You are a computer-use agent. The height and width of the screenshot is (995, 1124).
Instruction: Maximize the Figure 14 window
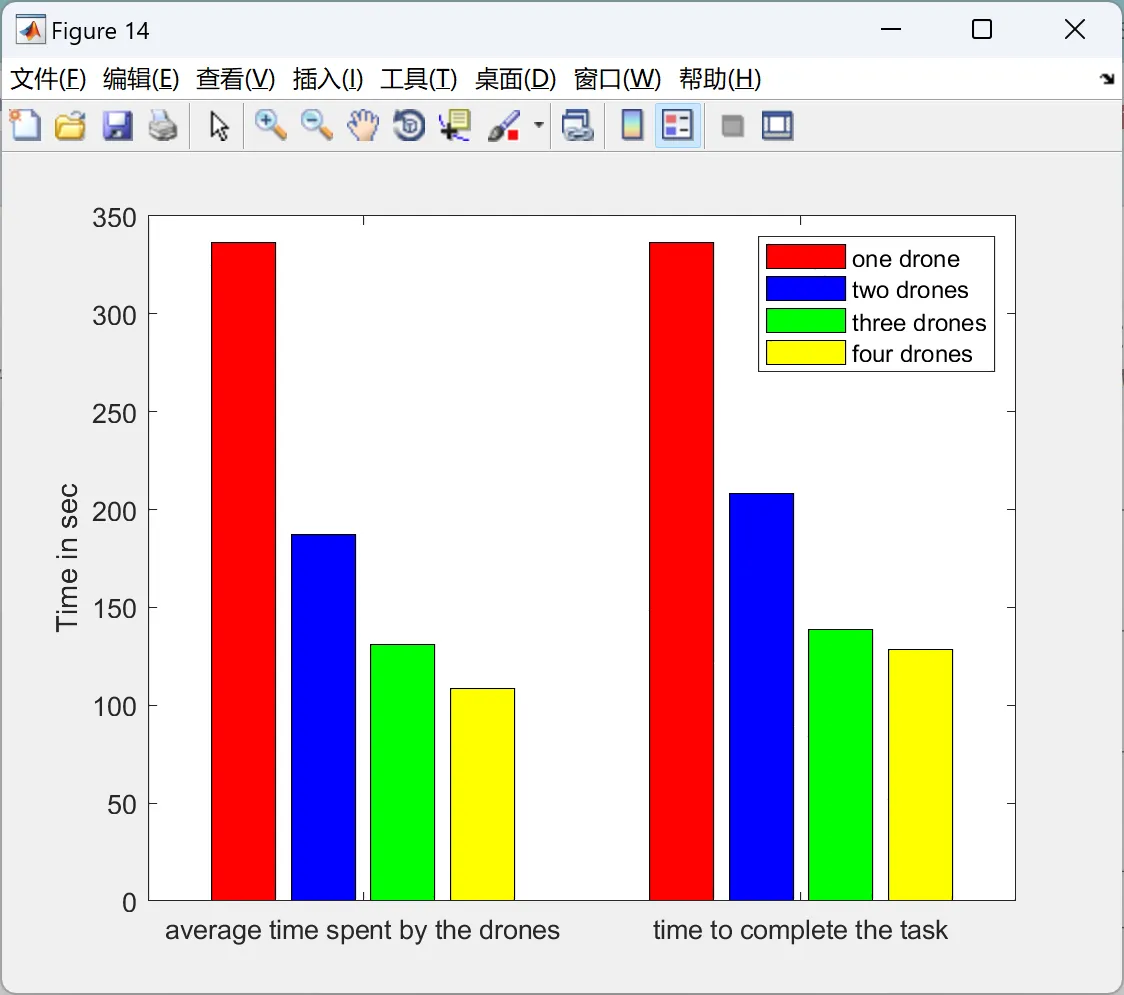point(982,29)
